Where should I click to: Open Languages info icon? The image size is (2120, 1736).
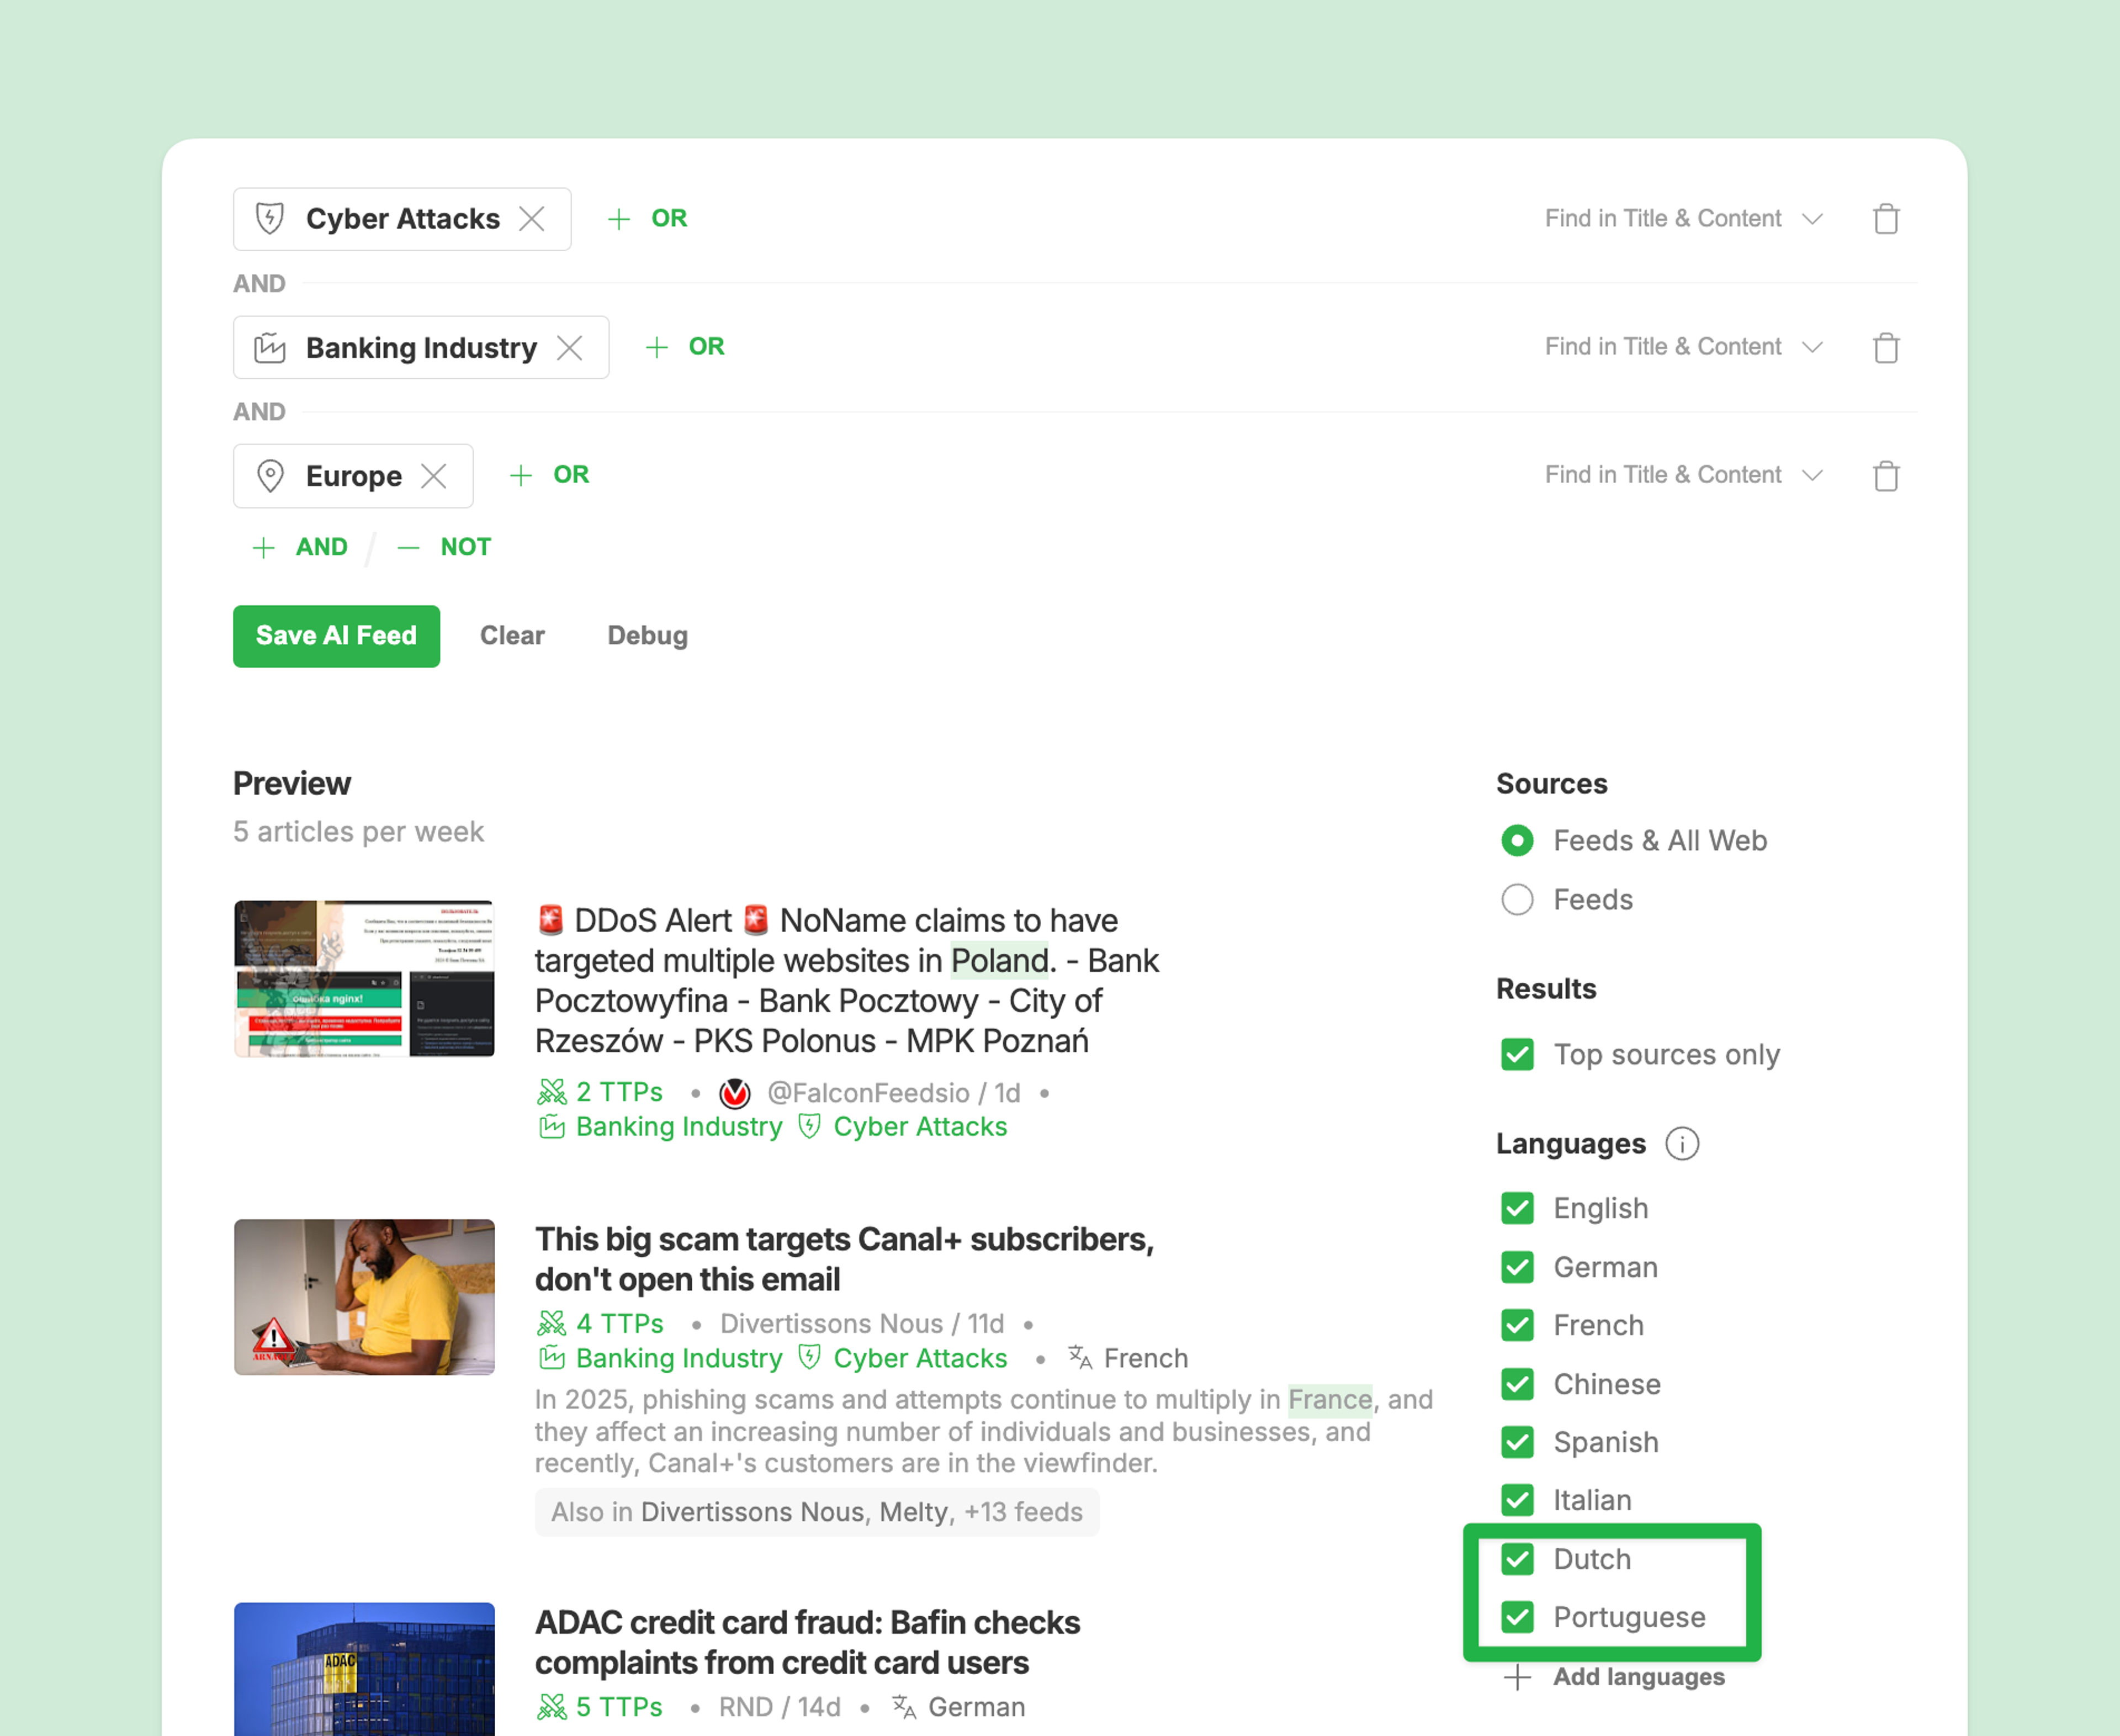(1682, 1144)
